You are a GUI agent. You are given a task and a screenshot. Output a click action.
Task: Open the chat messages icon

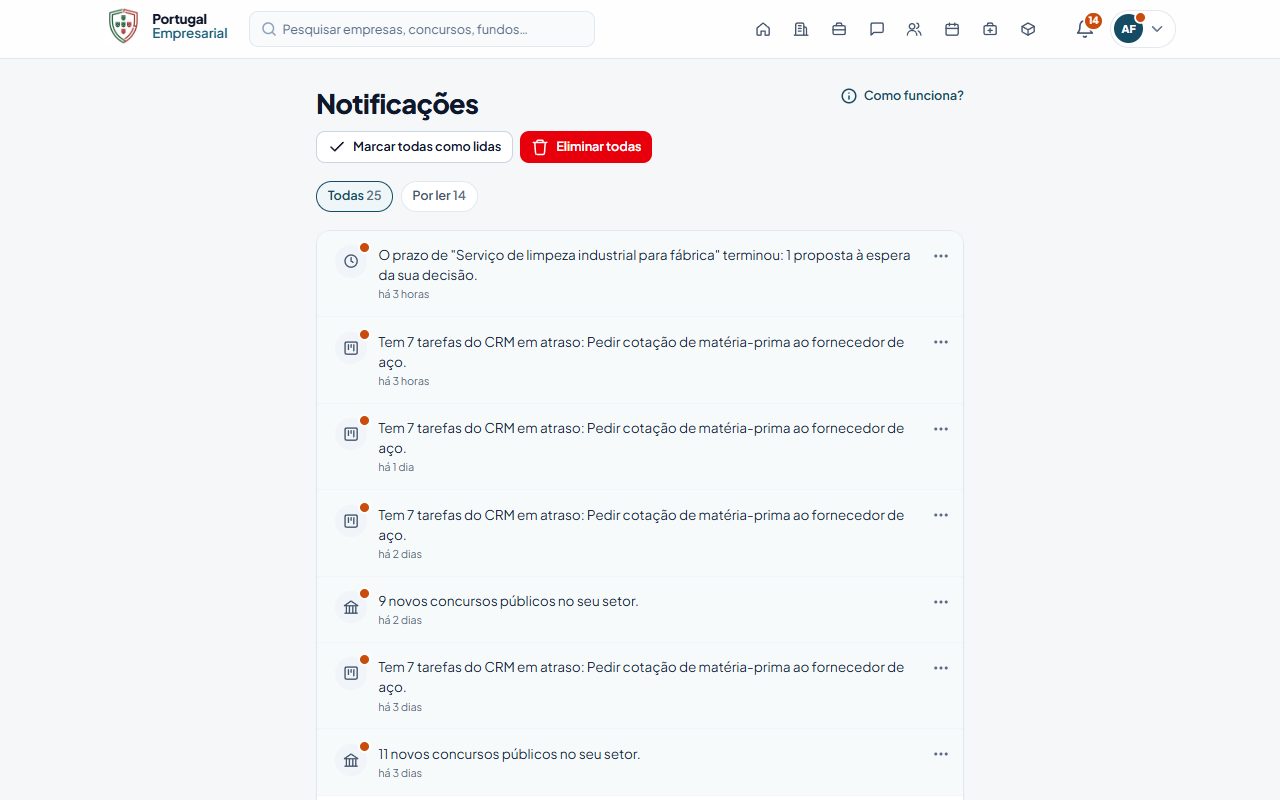click(x=877, y=29)
